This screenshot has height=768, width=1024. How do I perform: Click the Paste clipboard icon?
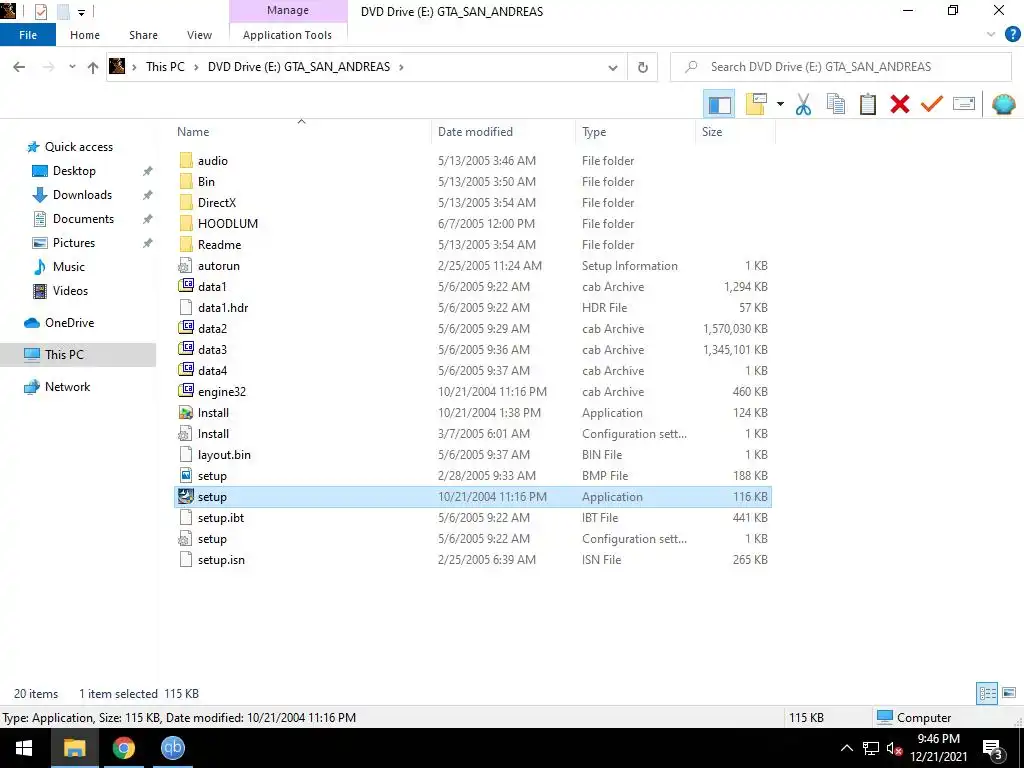(867, 104)
